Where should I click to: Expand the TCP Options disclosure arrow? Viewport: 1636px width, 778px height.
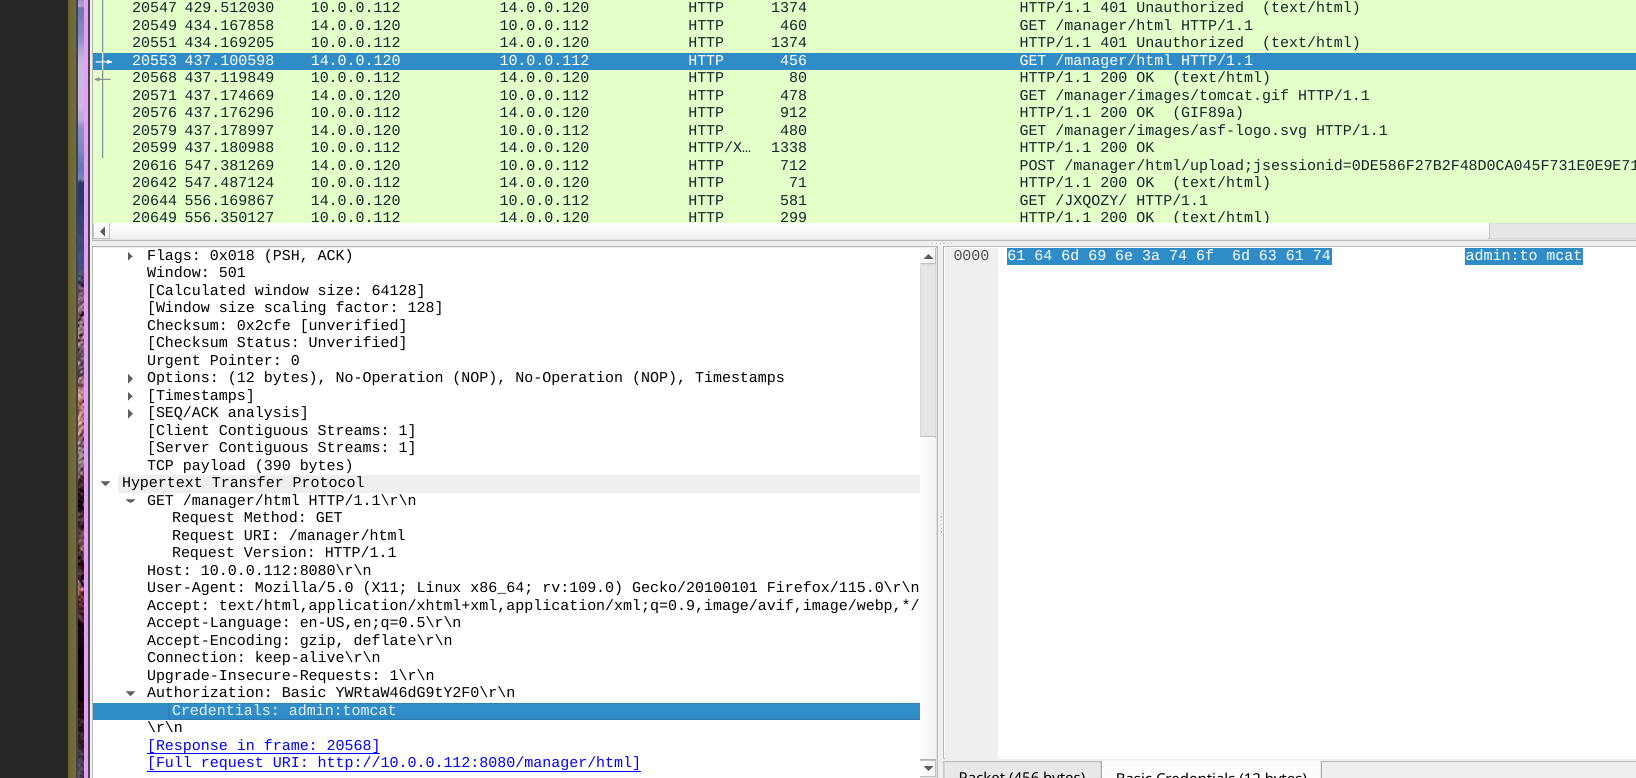130,378
